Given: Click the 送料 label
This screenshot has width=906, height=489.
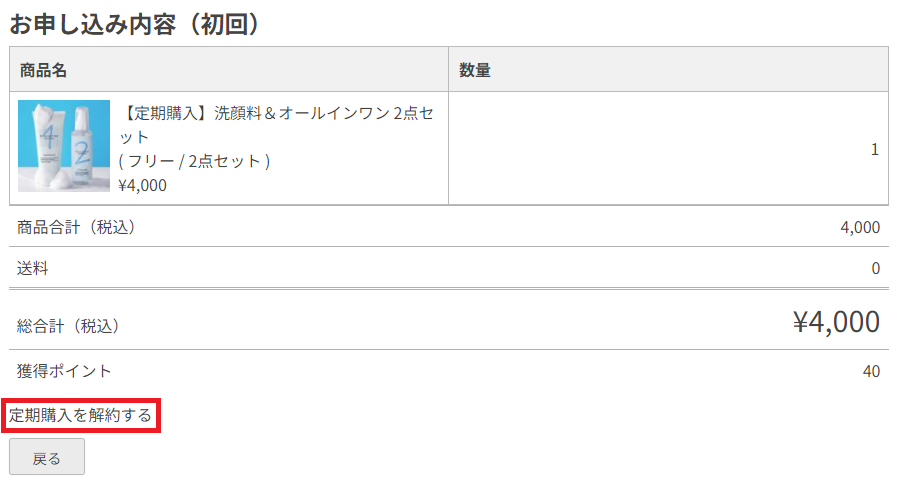Looking at the screenshot, I should [x=33, y=268].
